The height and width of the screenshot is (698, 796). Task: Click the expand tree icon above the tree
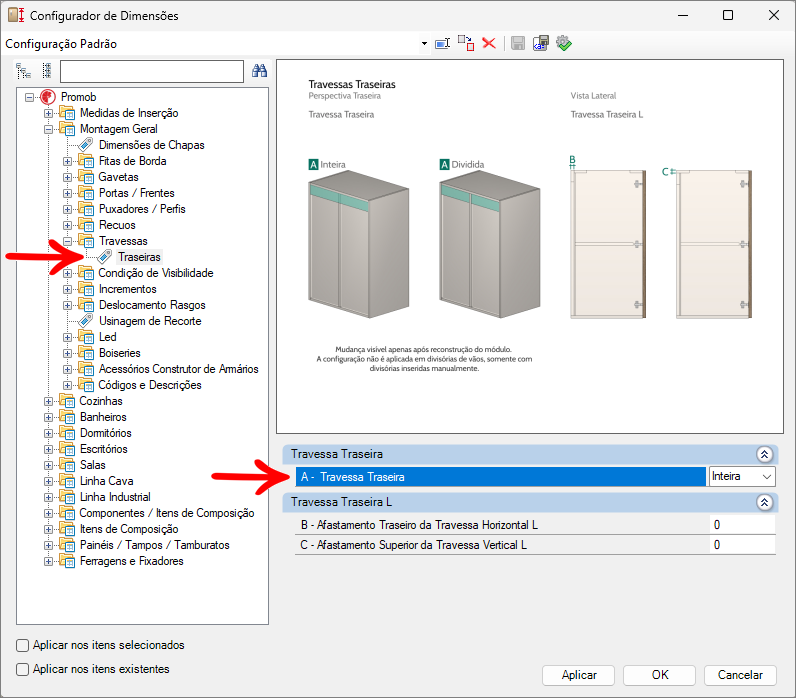pos(23,71)
